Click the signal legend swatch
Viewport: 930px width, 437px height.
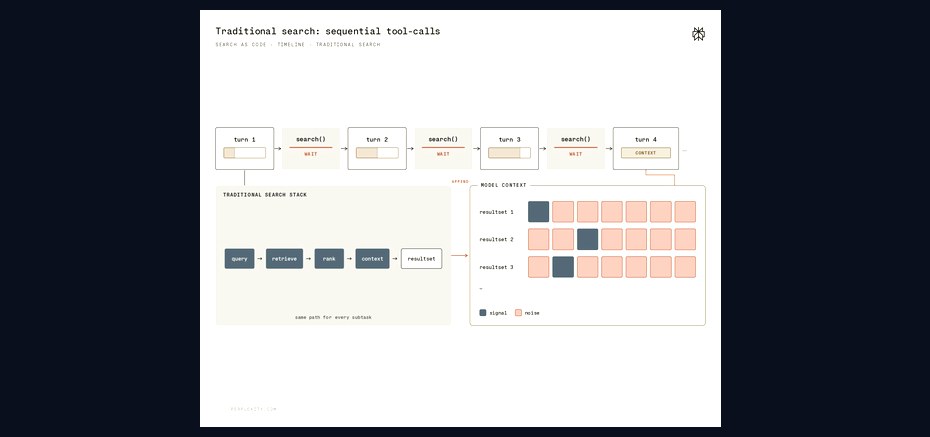coord(483,312)
